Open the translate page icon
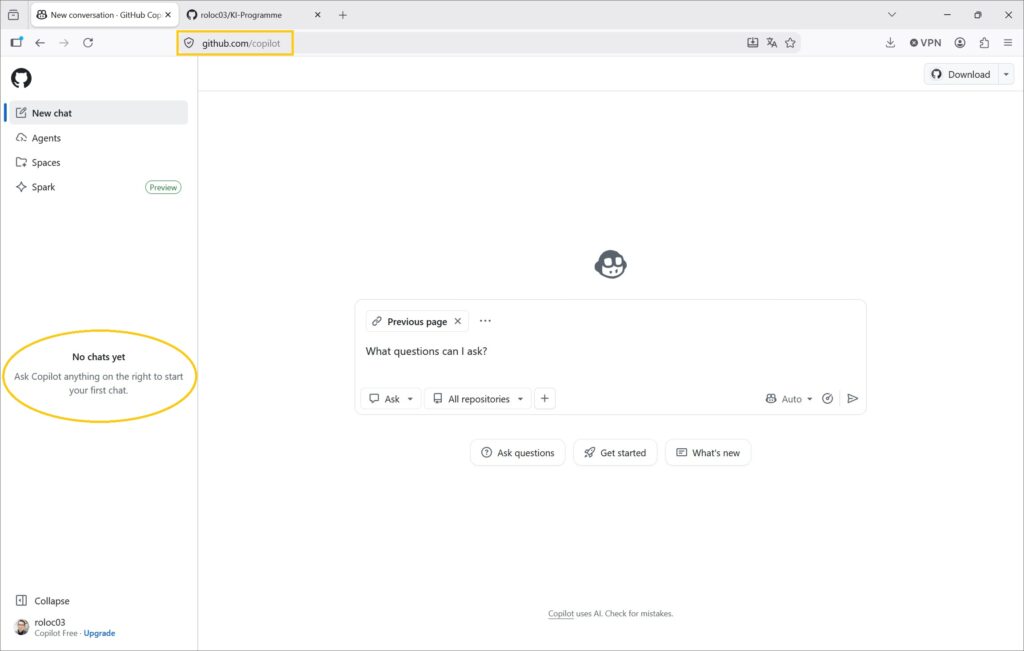1024x651 pixels. tap(772, 42)
